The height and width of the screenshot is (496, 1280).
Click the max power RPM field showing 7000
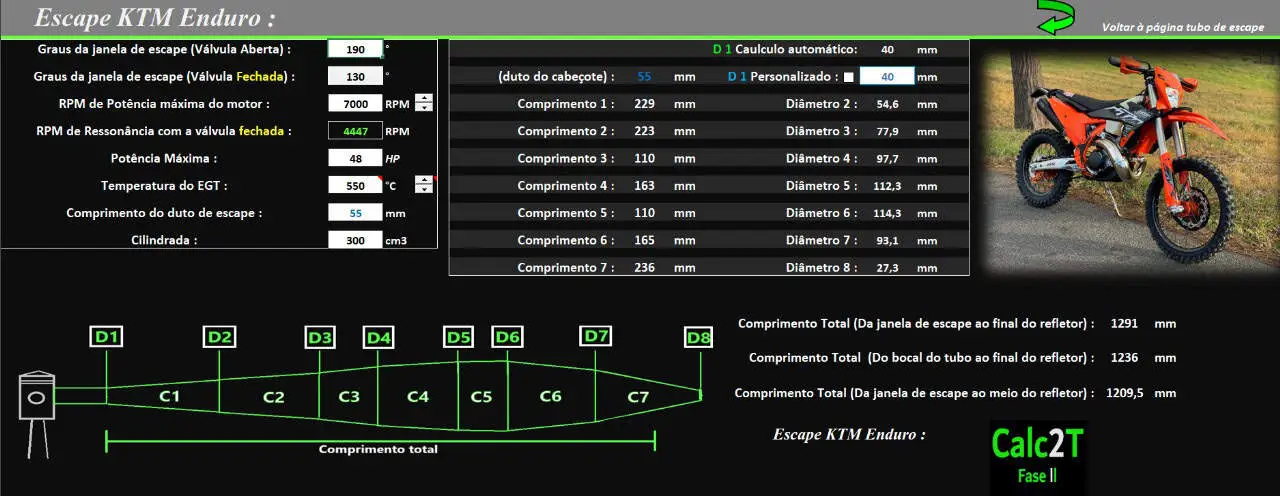click(x=355, y=103)
